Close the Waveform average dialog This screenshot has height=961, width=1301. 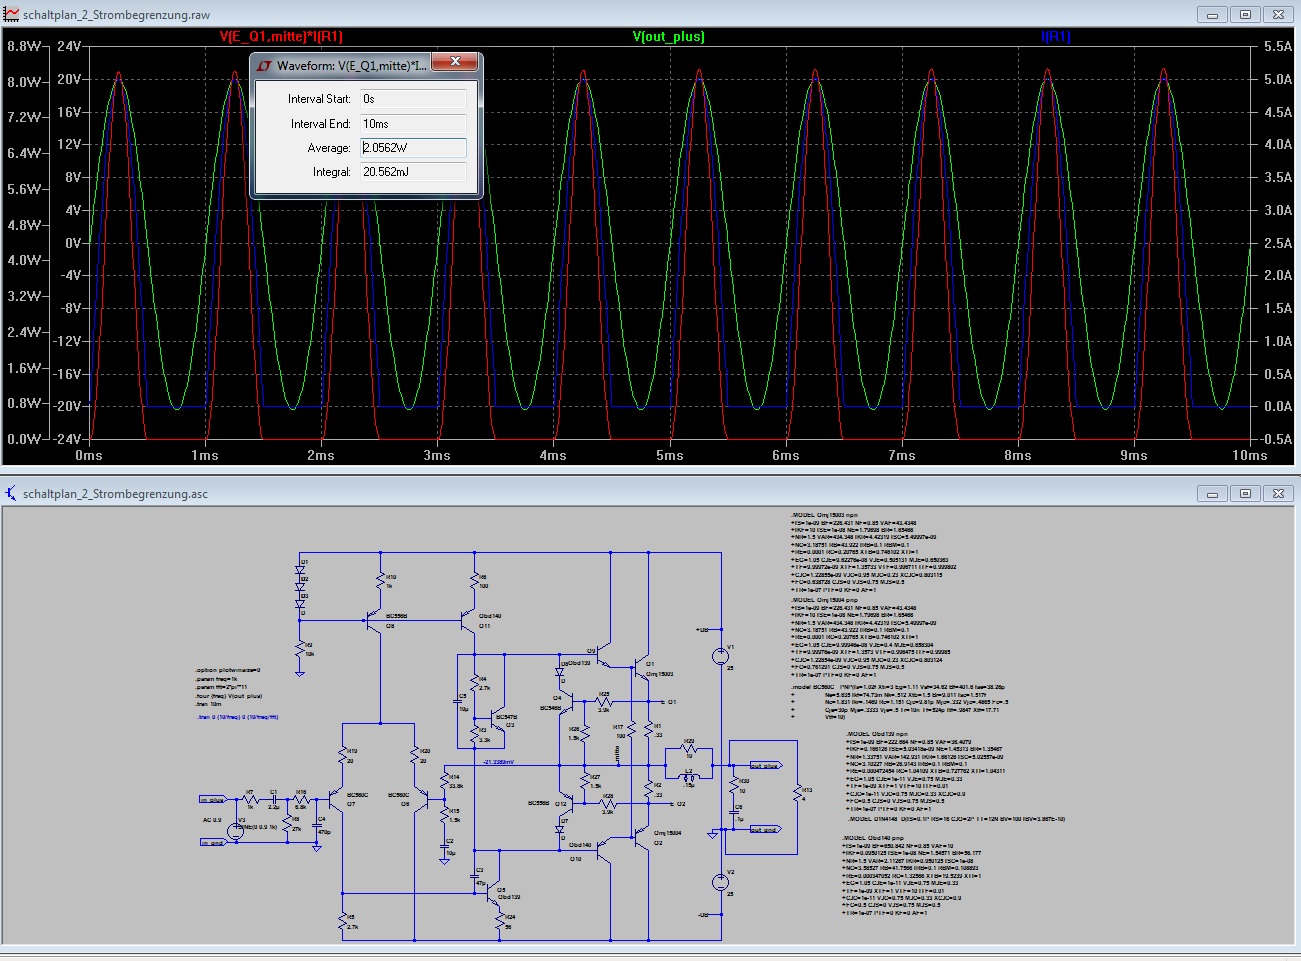tap(455, 62)
